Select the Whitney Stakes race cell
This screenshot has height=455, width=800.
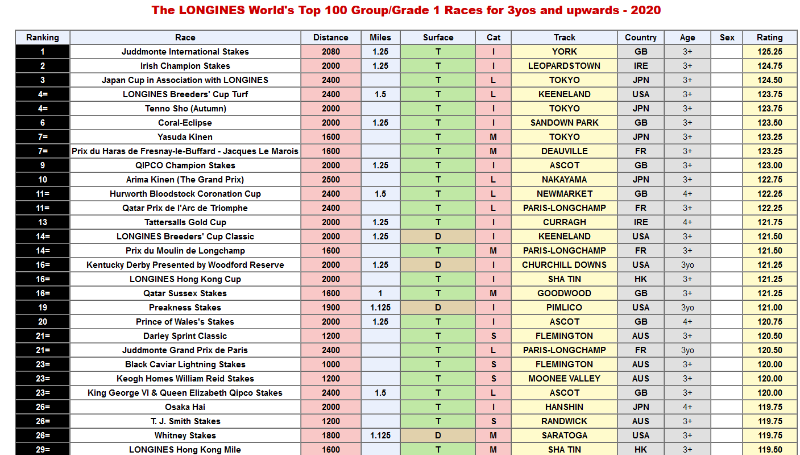tap(185, 436)
